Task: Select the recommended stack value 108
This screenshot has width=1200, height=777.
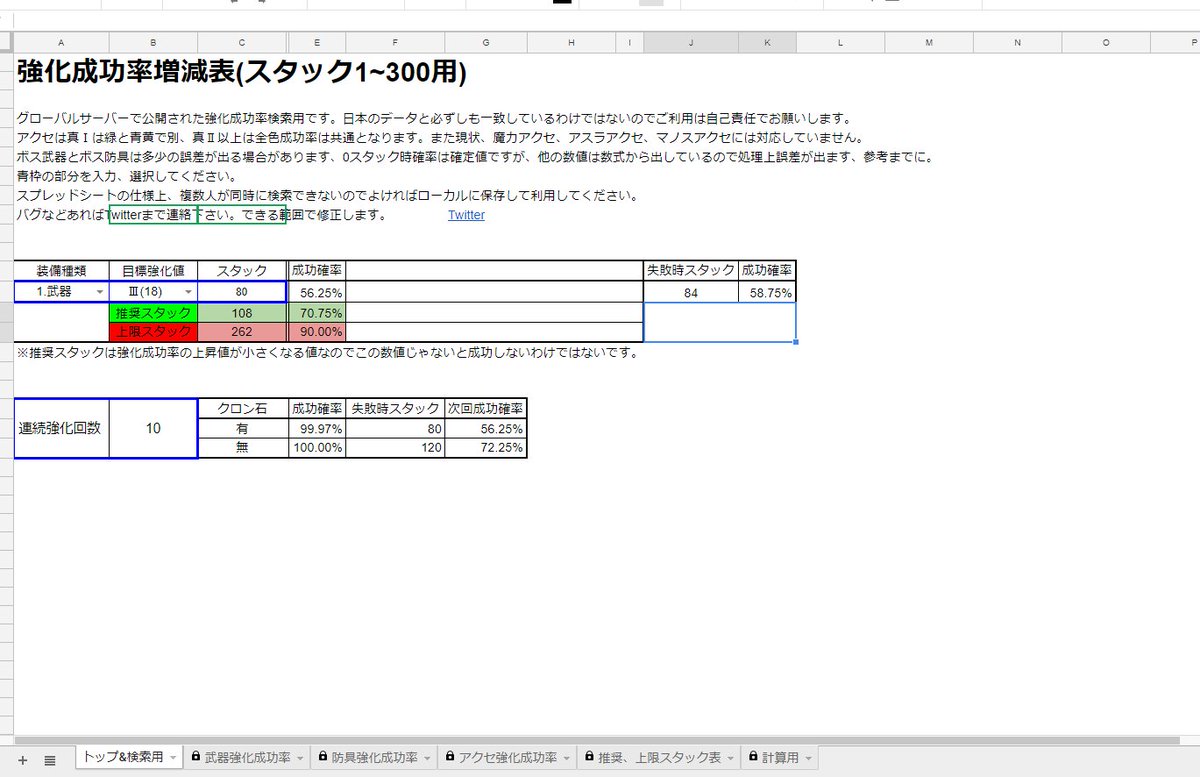Action: point(242,312)
